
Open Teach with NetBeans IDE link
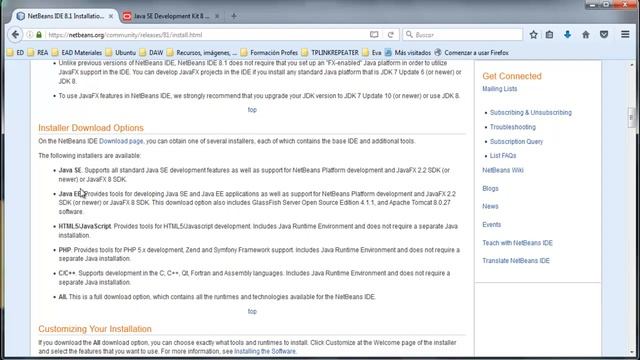[517, 243]
